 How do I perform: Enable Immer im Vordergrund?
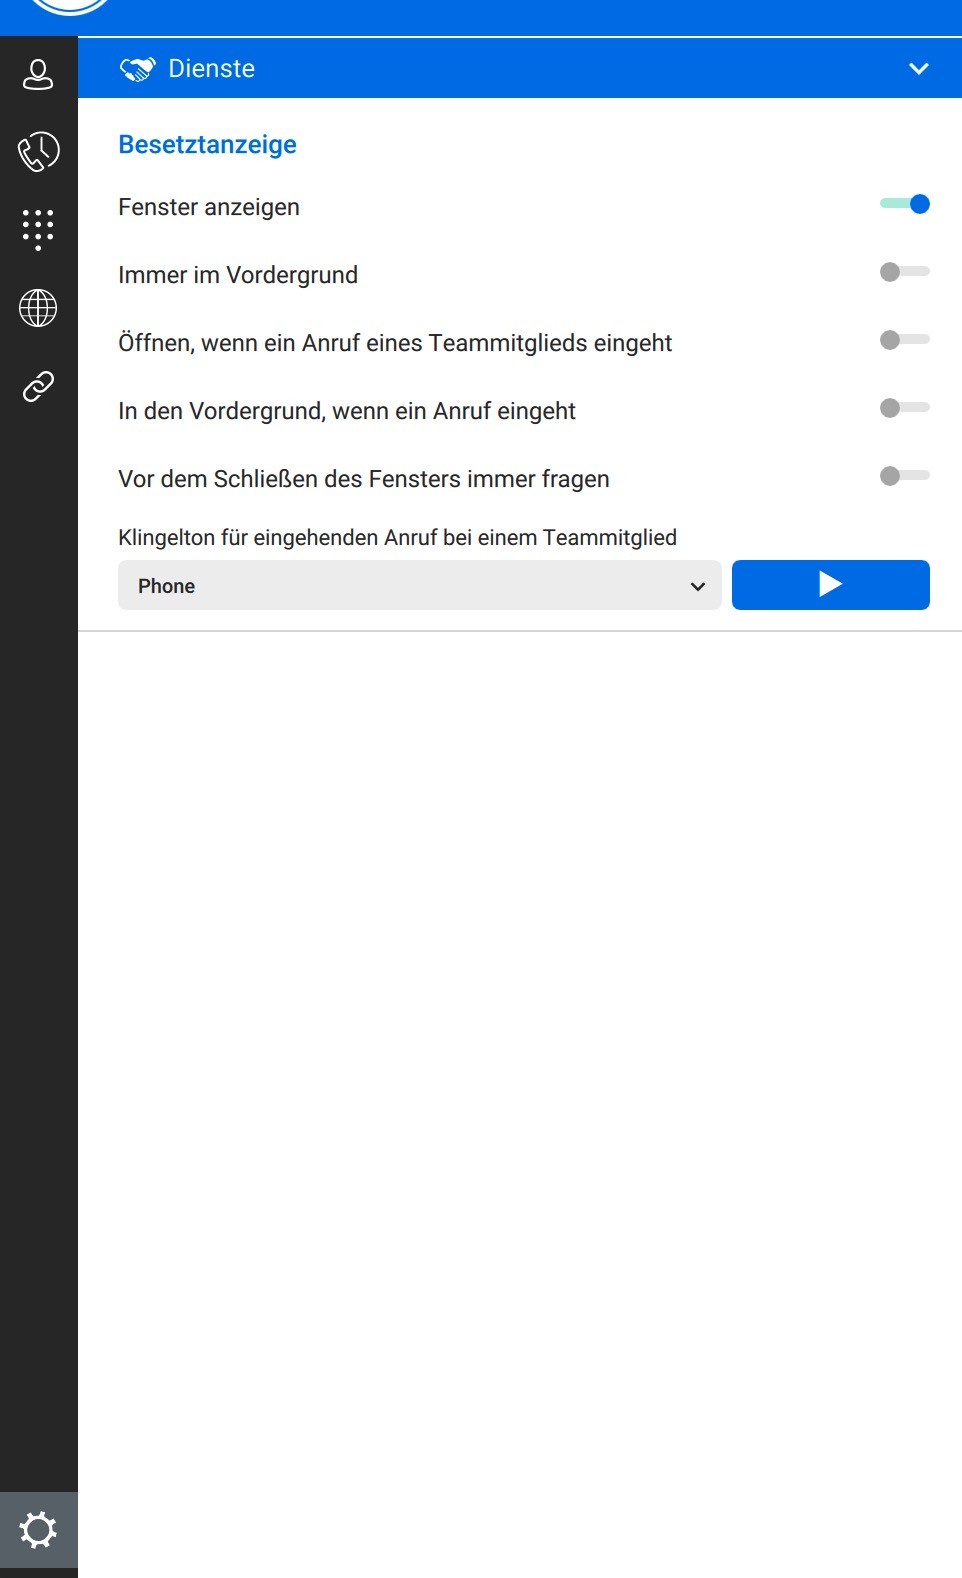tap(905, 271)
